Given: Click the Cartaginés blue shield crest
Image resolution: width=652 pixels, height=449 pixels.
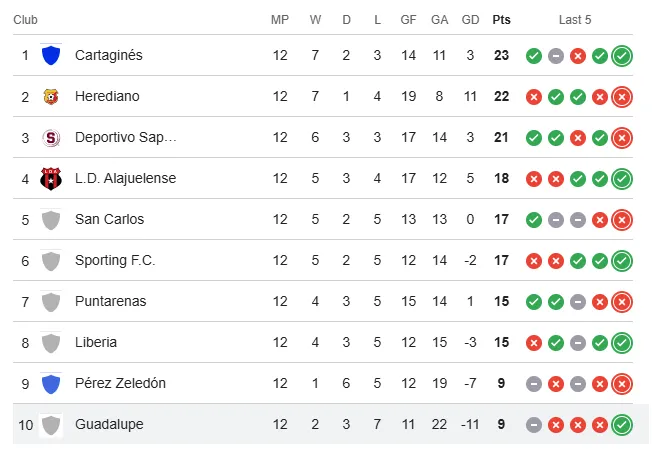Looking at the screenshot, I should click(x=51, y=56).
